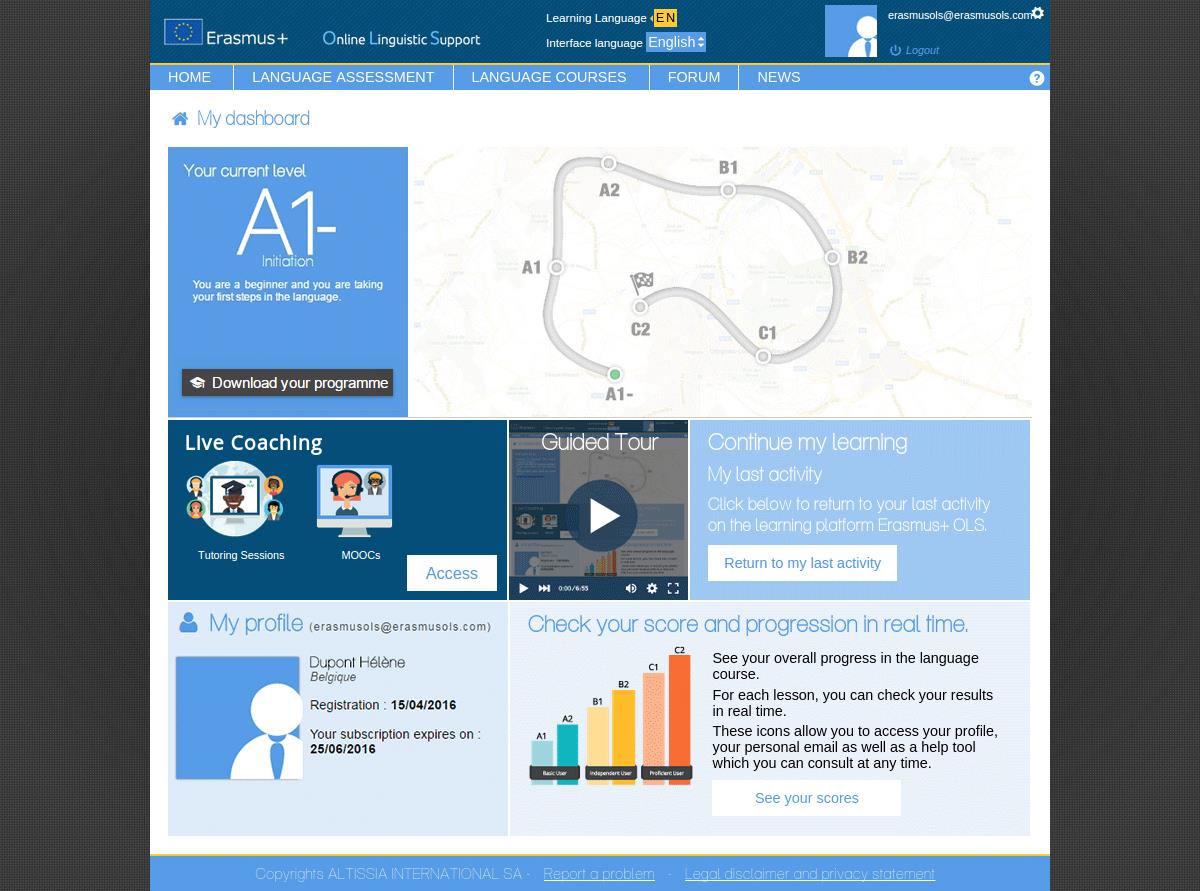Click the Logout link
Viewport: 1200px width, 891px height.
[922, 50]
